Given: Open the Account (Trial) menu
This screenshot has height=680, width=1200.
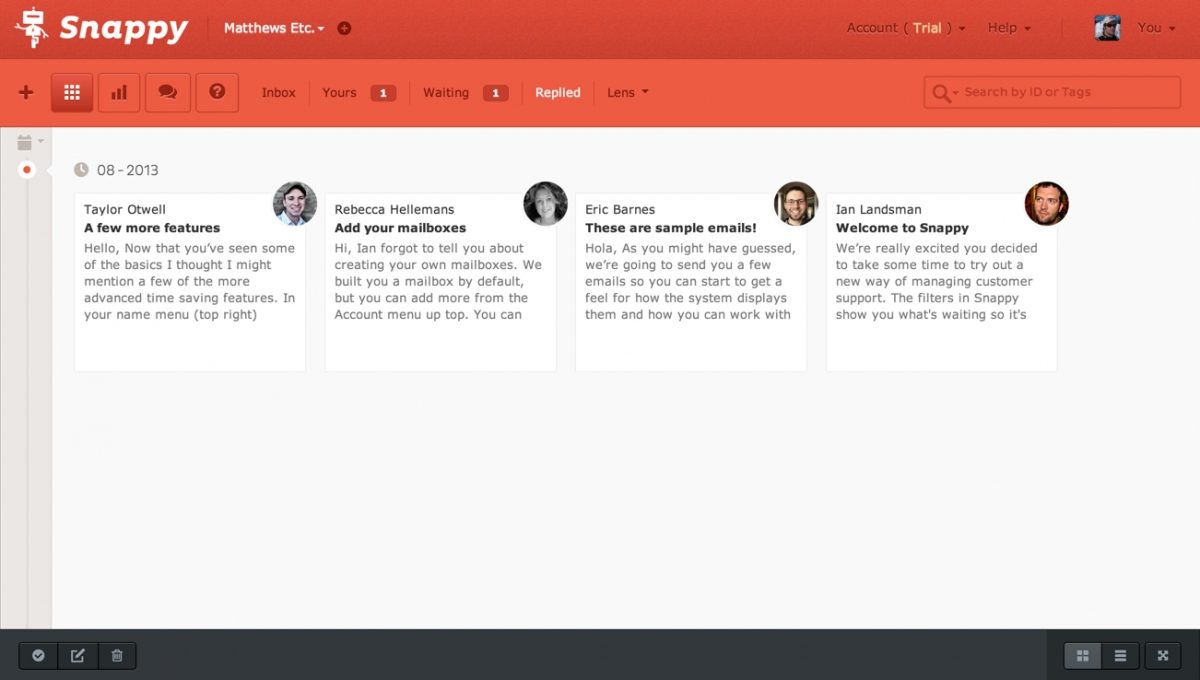Looking at the screenshot, I should point(906,28).
